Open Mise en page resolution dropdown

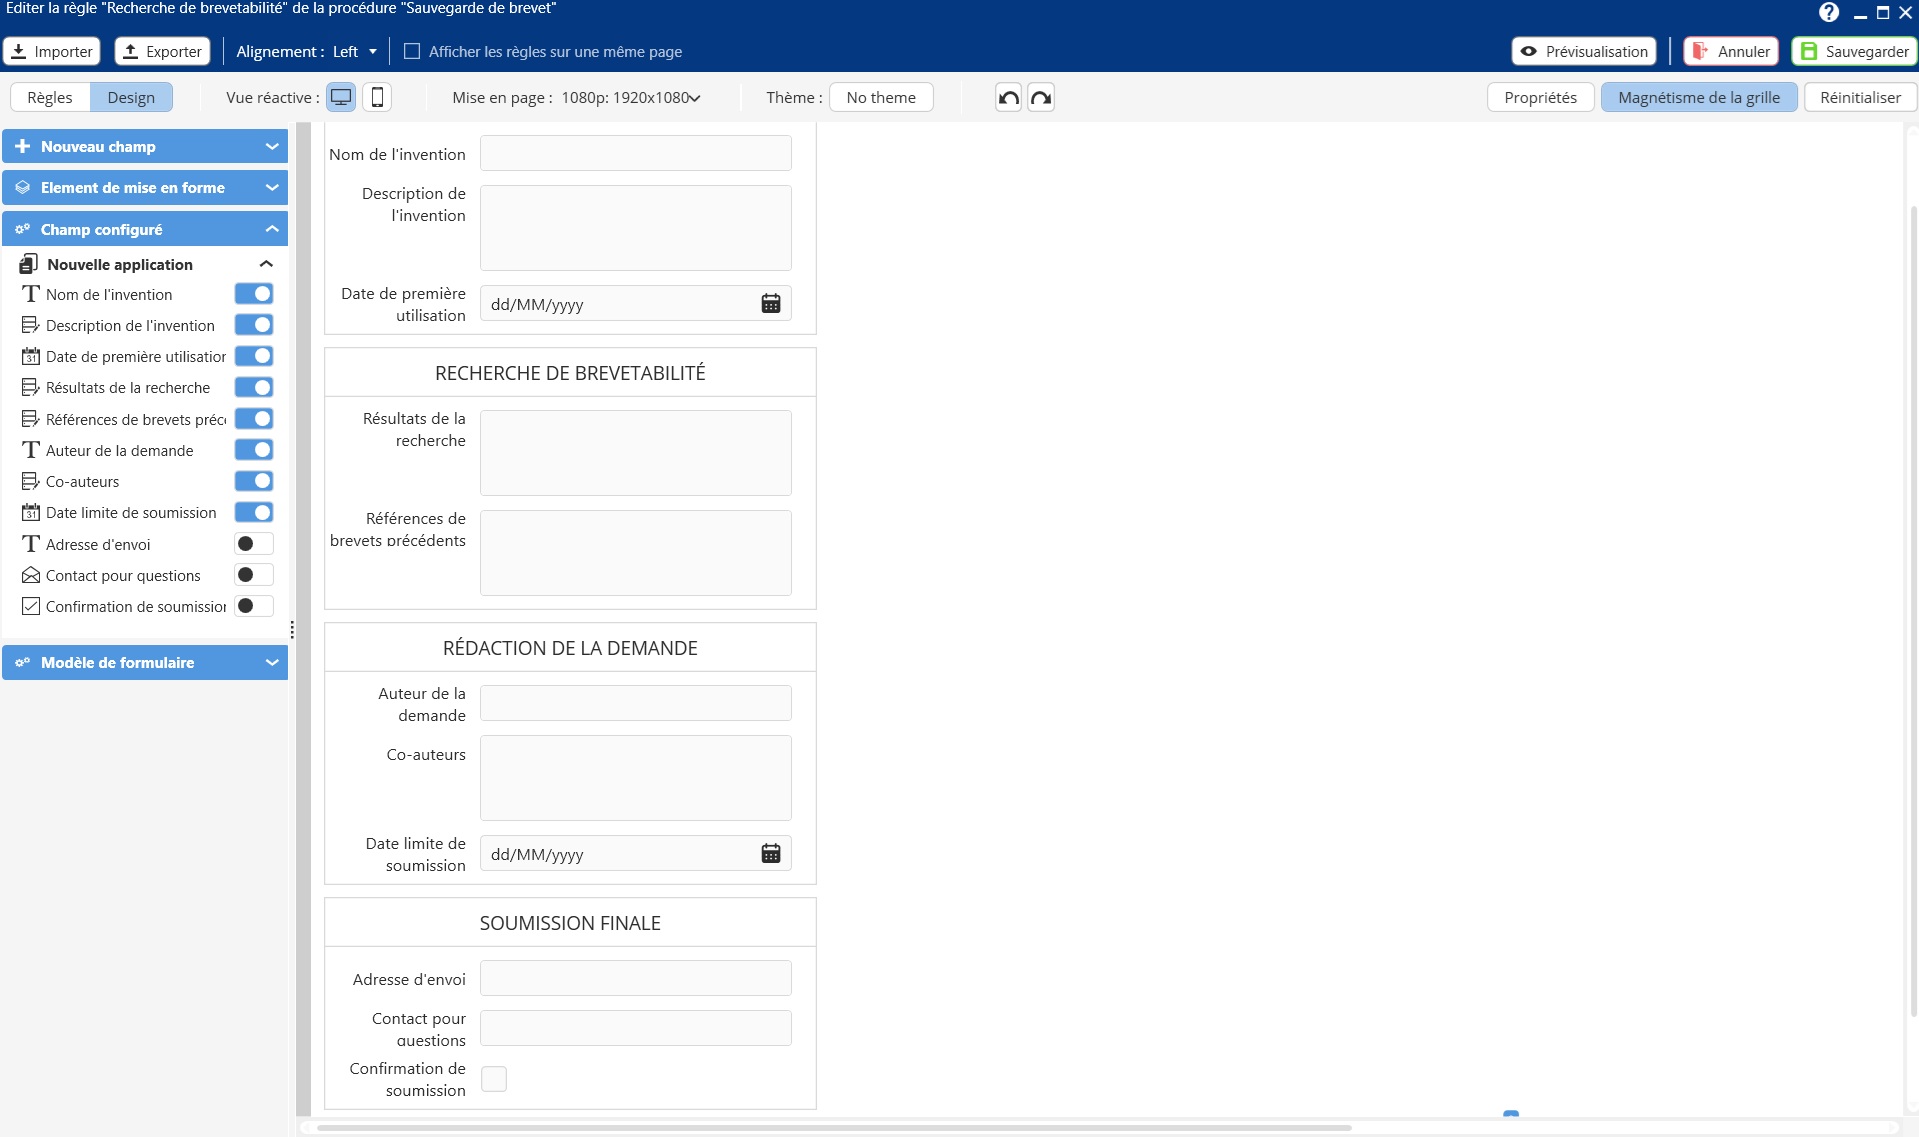(631, 97)
